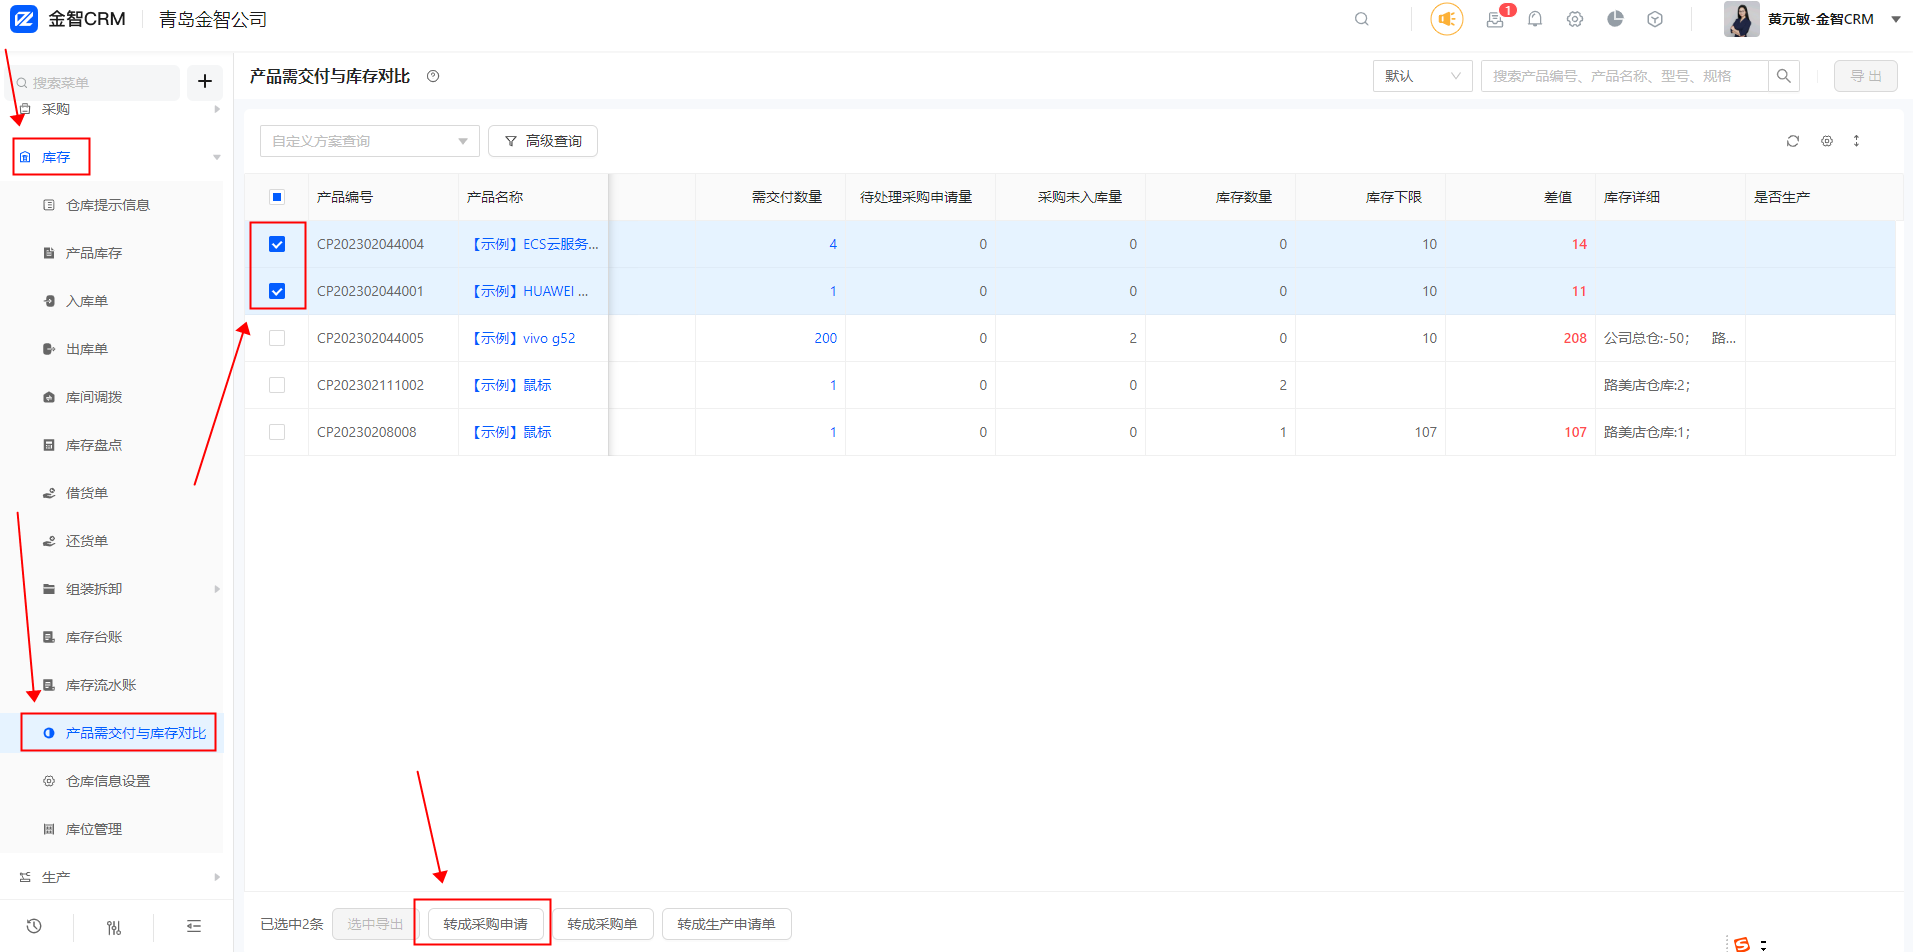Screen dimensions: 1913x952
Task: Check the CP202302044005 row checkbox
Action: tap(277, 338)
